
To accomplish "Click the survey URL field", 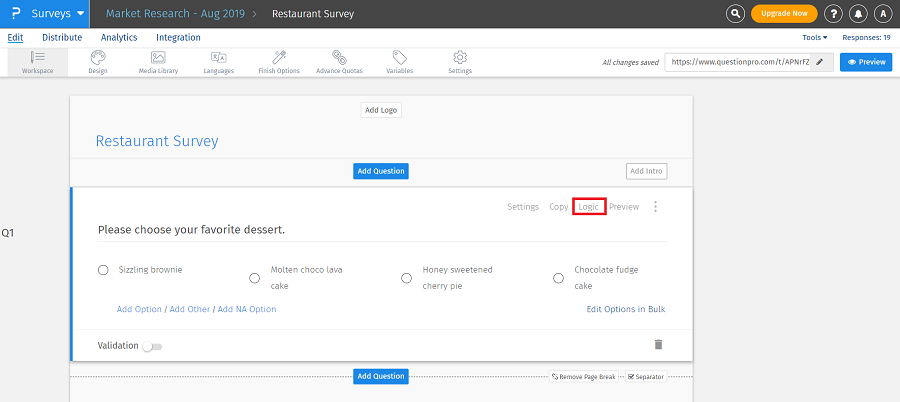I will click(x=738, y=62).
